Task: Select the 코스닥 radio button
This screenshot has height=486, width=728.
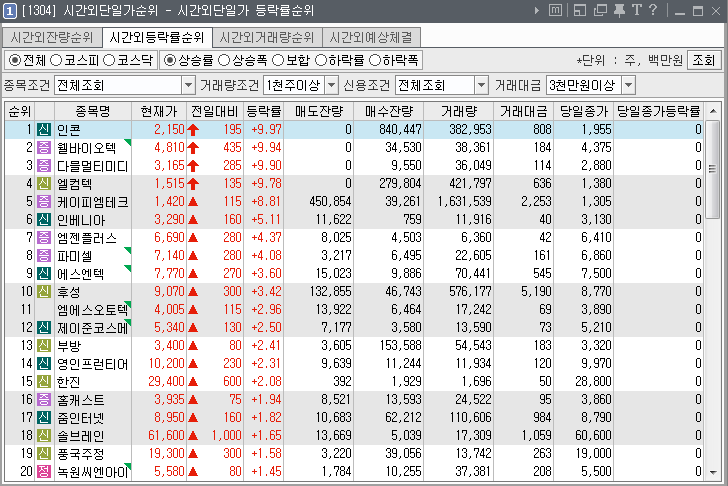Action: (109, 60)
